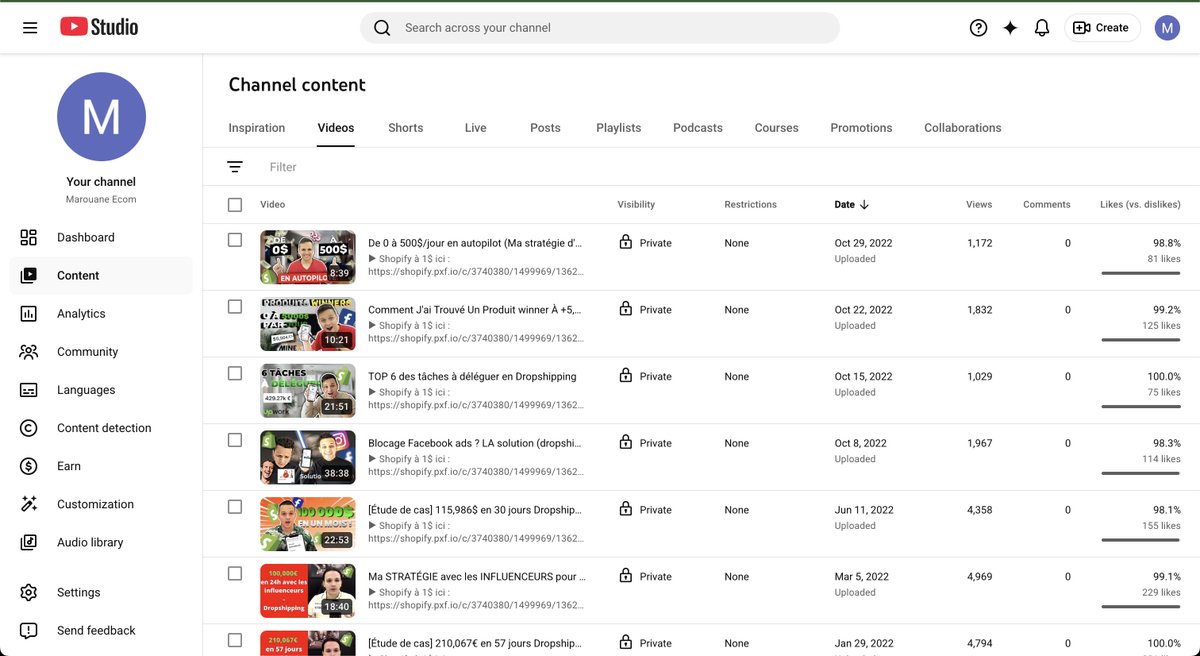
Task: Open Private visibility for STRATÉGIE INFLUENCEURS video
Action: pos(646,576)
